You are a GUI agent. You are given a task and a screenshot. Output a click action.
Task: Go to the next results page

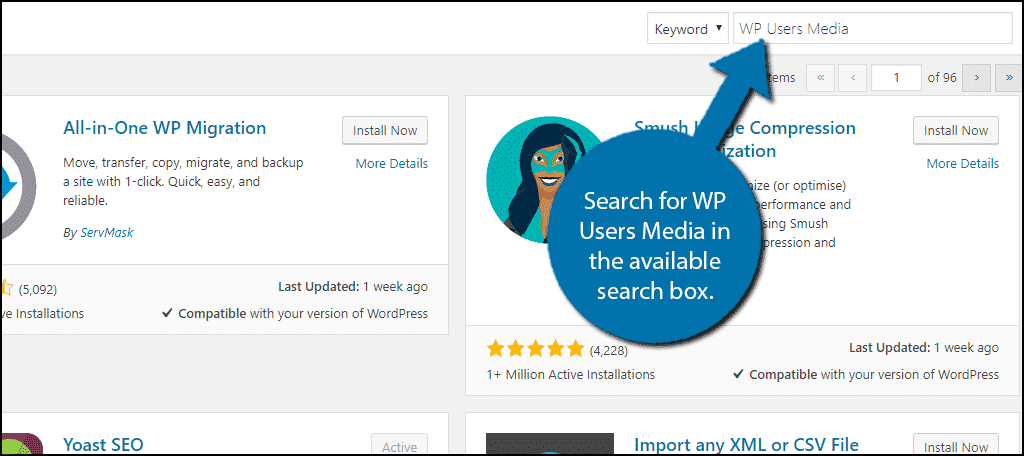click(976, 78)
